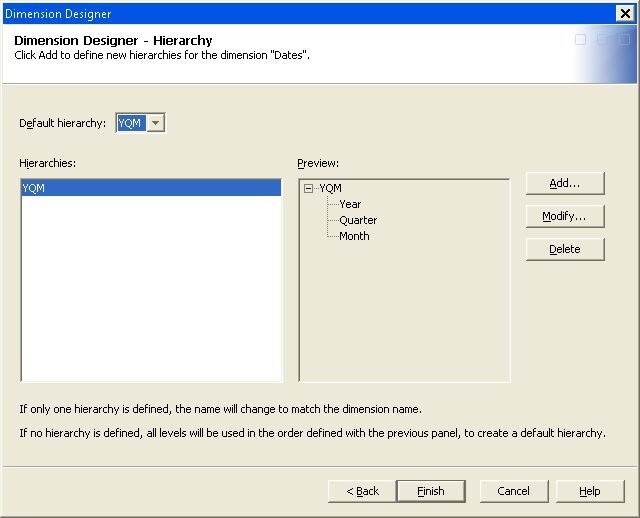
Task: Select YQM in the Hierarchies list
Action: tap(151, 188)
